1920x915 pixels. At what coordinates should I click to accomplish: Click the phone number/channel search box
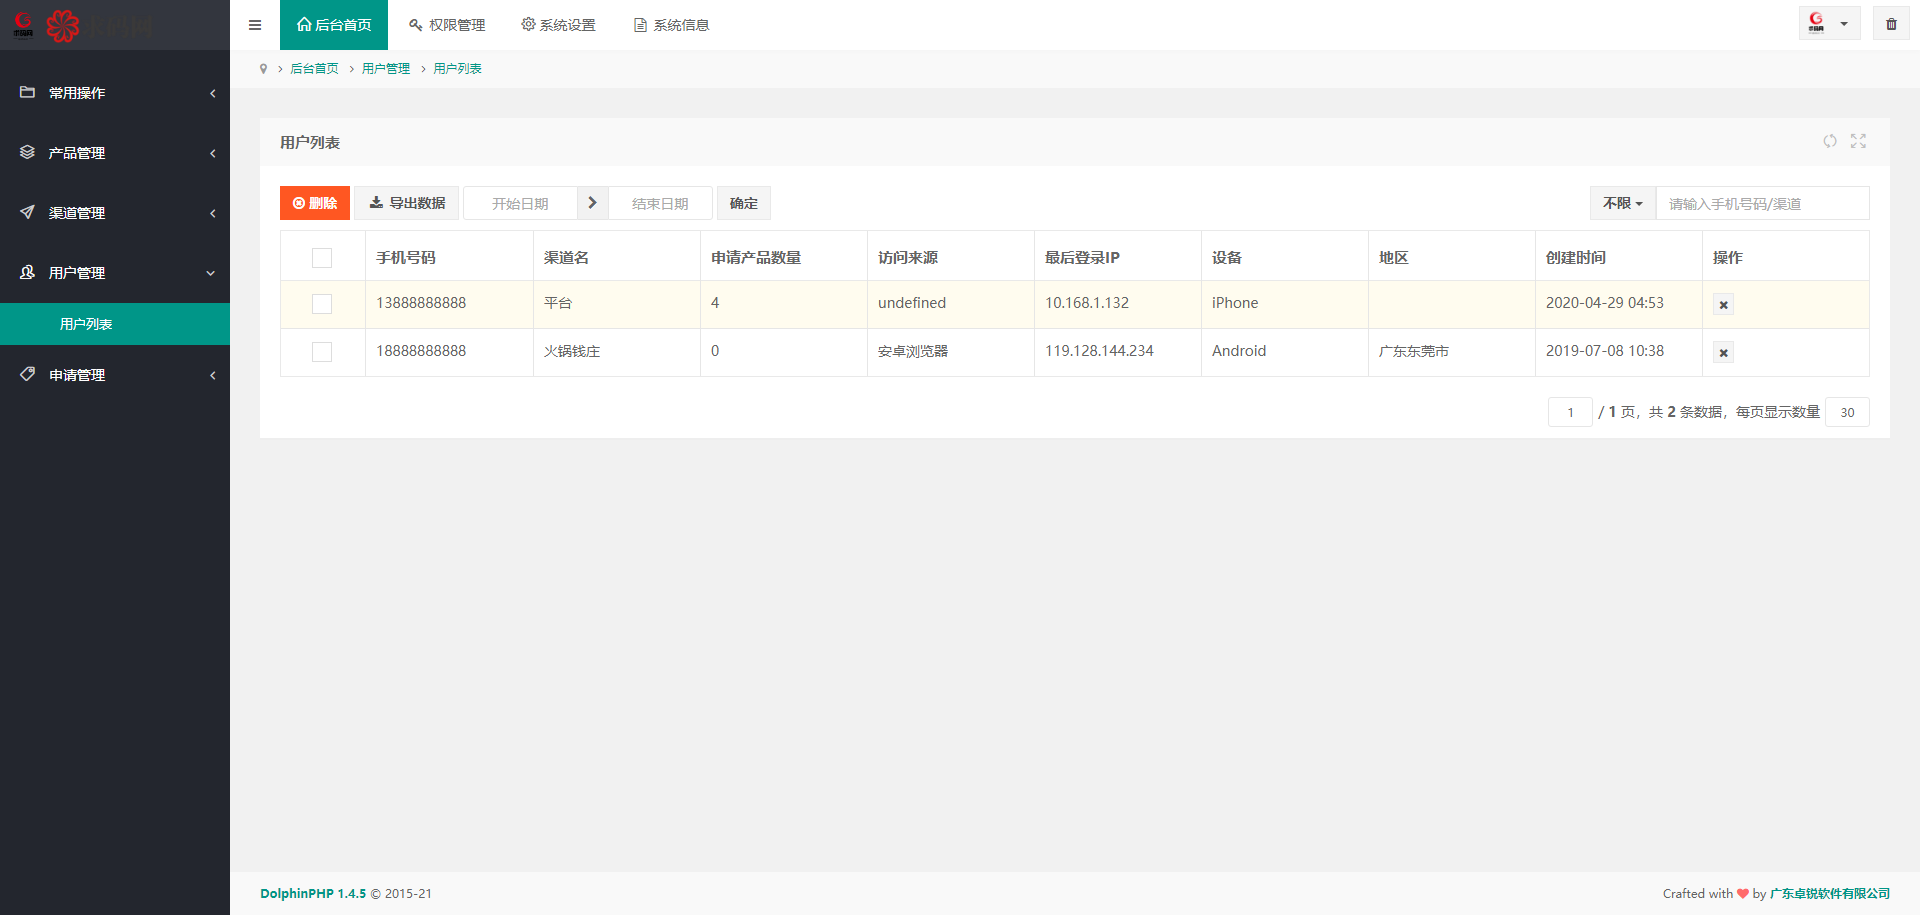(1762, 203)
